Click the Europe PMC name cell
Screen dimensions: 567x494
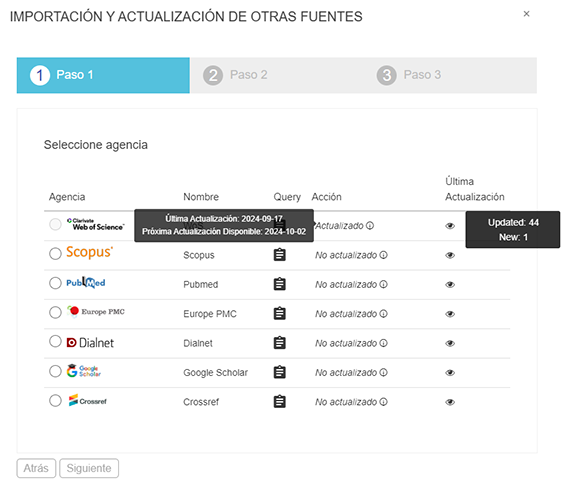pyautogui.click(x=210, y=314)
